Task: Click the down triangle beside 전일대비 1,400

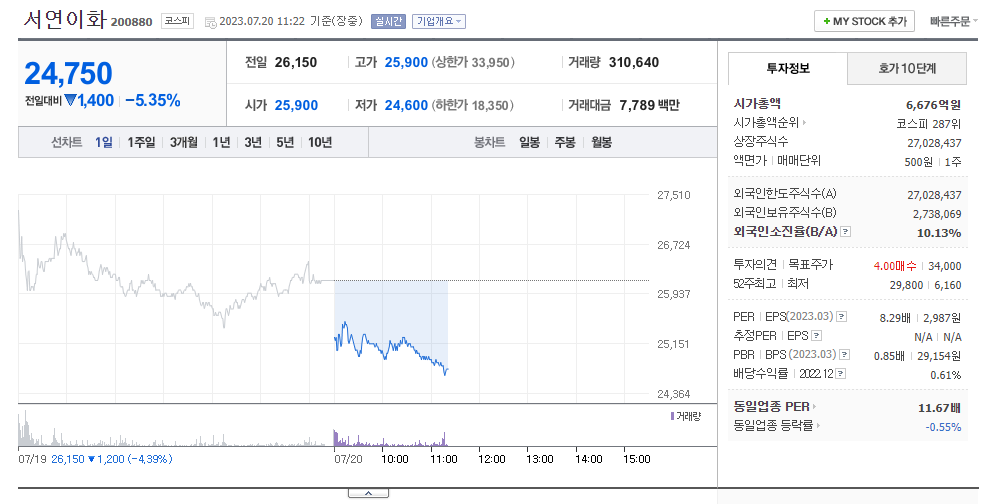Action: pyautogui.click(x=70, y=100)
